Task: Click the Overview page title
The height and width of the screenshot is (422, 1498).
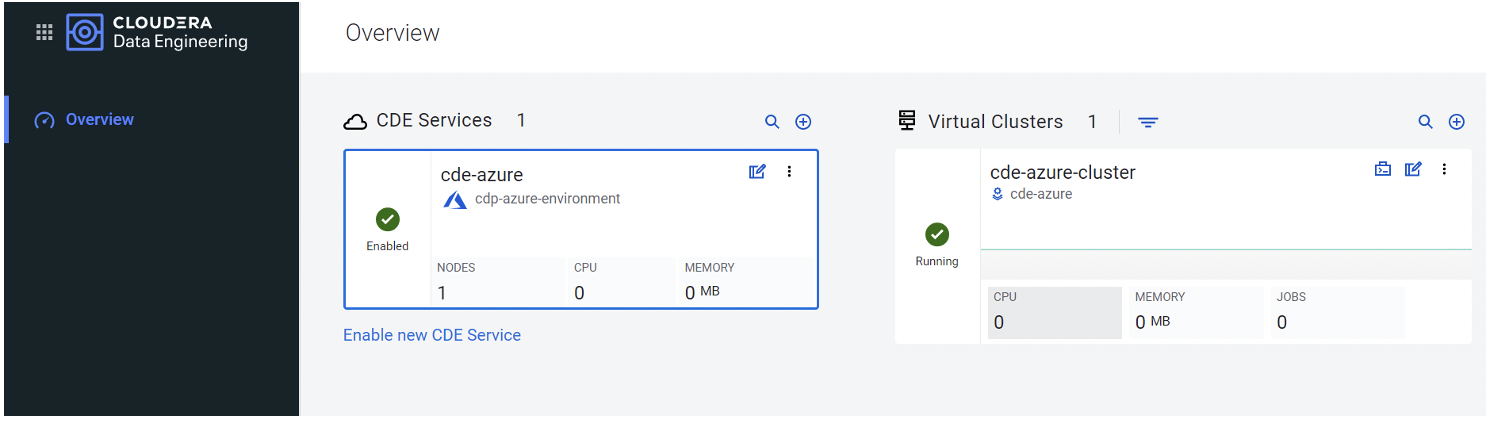Action: pyautogui.click(x=393, y=33)
